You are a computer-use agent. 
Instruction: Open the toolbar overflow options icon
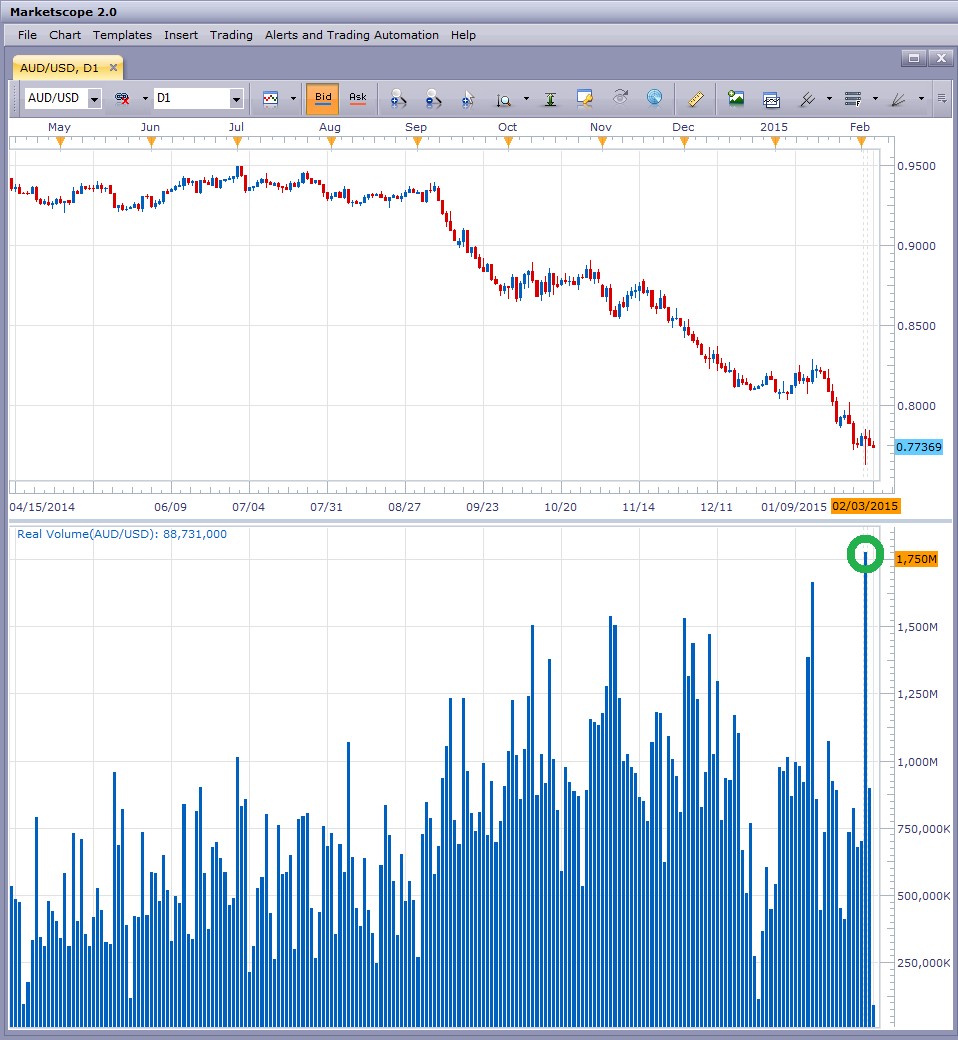tap(942, 98)
